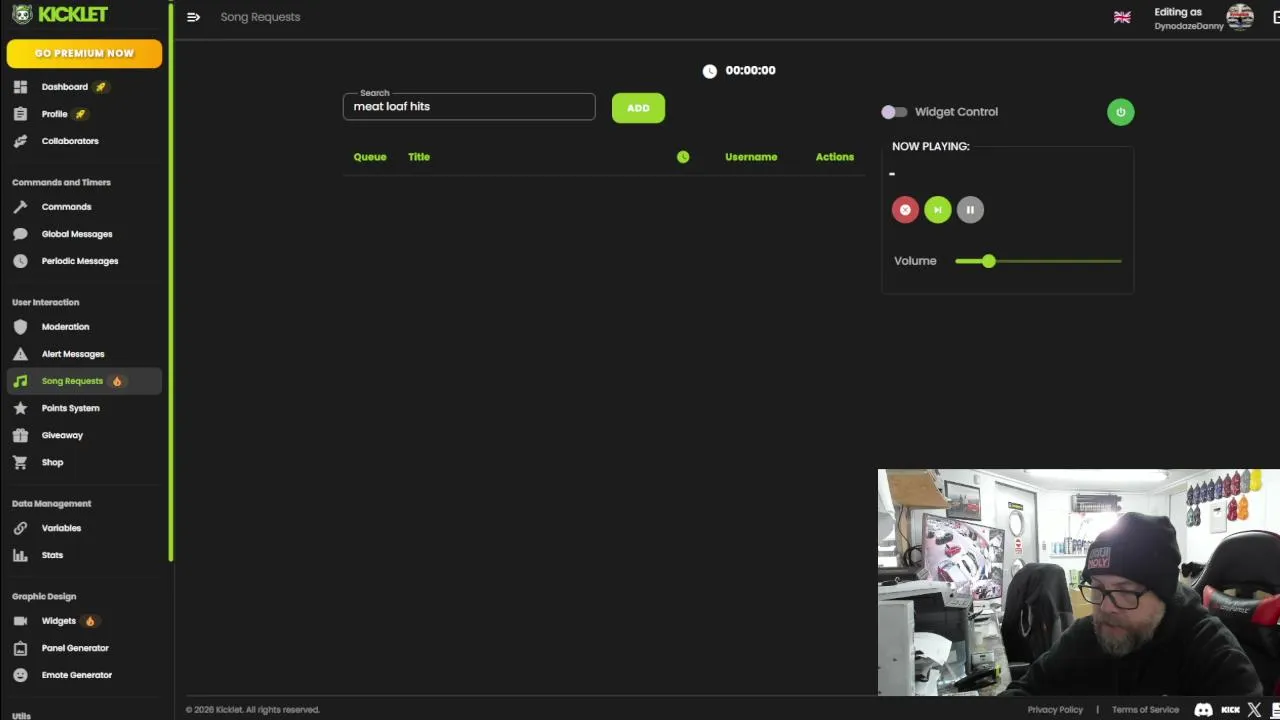
Task: Open the Discord footer icon
Action: pos(1204,710)
